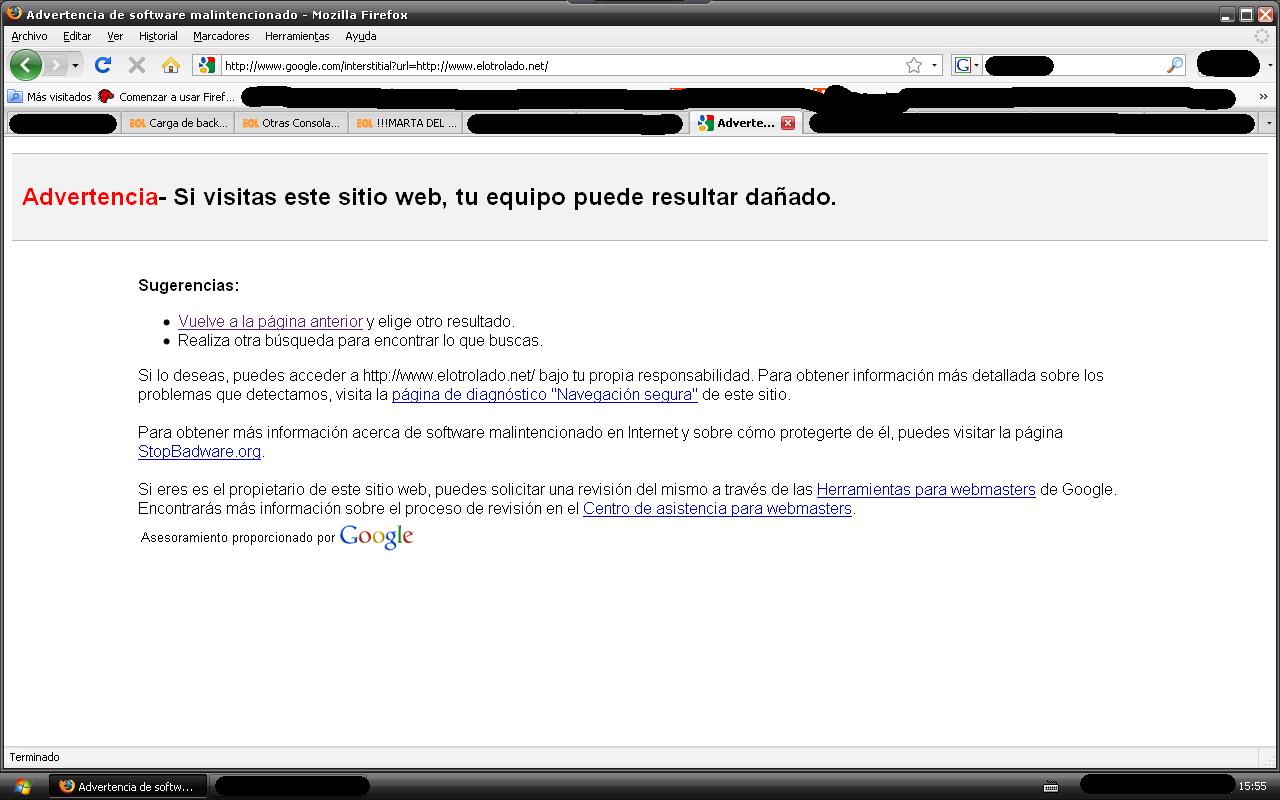Screen dimensions: 1280x800
Task: Close the Adverte... tab
Action: coord(788,123)
